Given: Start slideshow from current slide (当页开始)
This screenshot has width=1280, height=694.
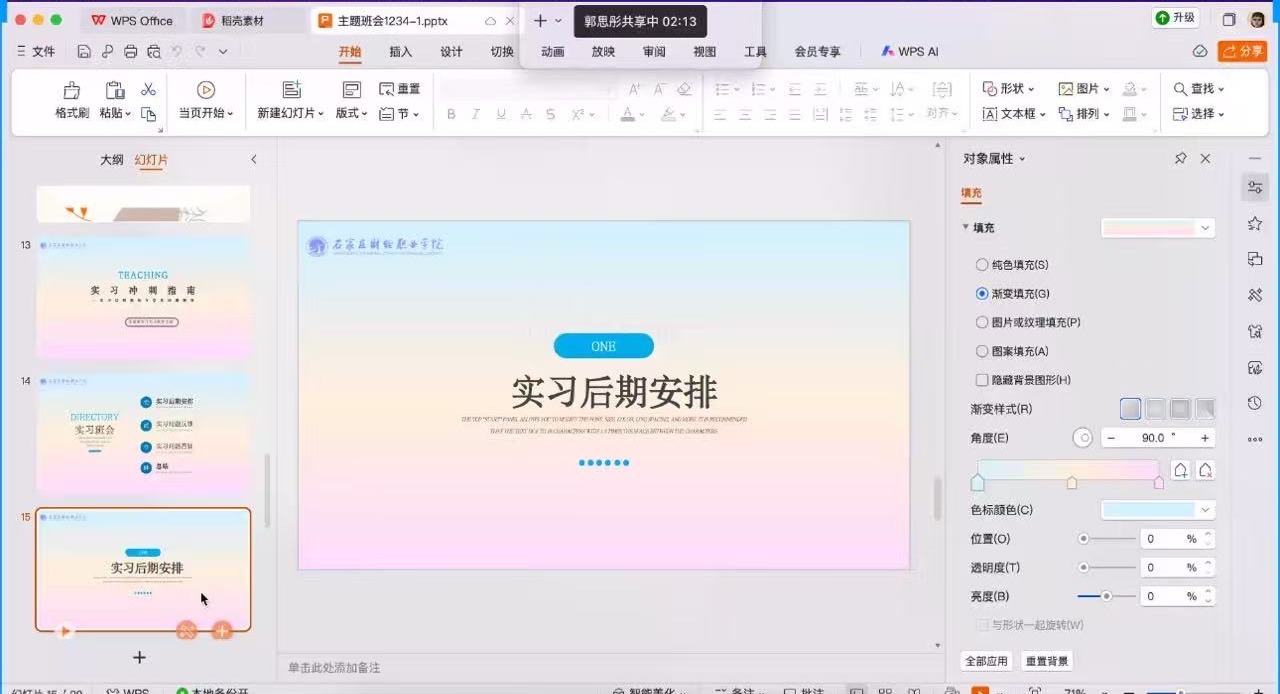Looking at the screenshot, I should [x=205, y=91].
